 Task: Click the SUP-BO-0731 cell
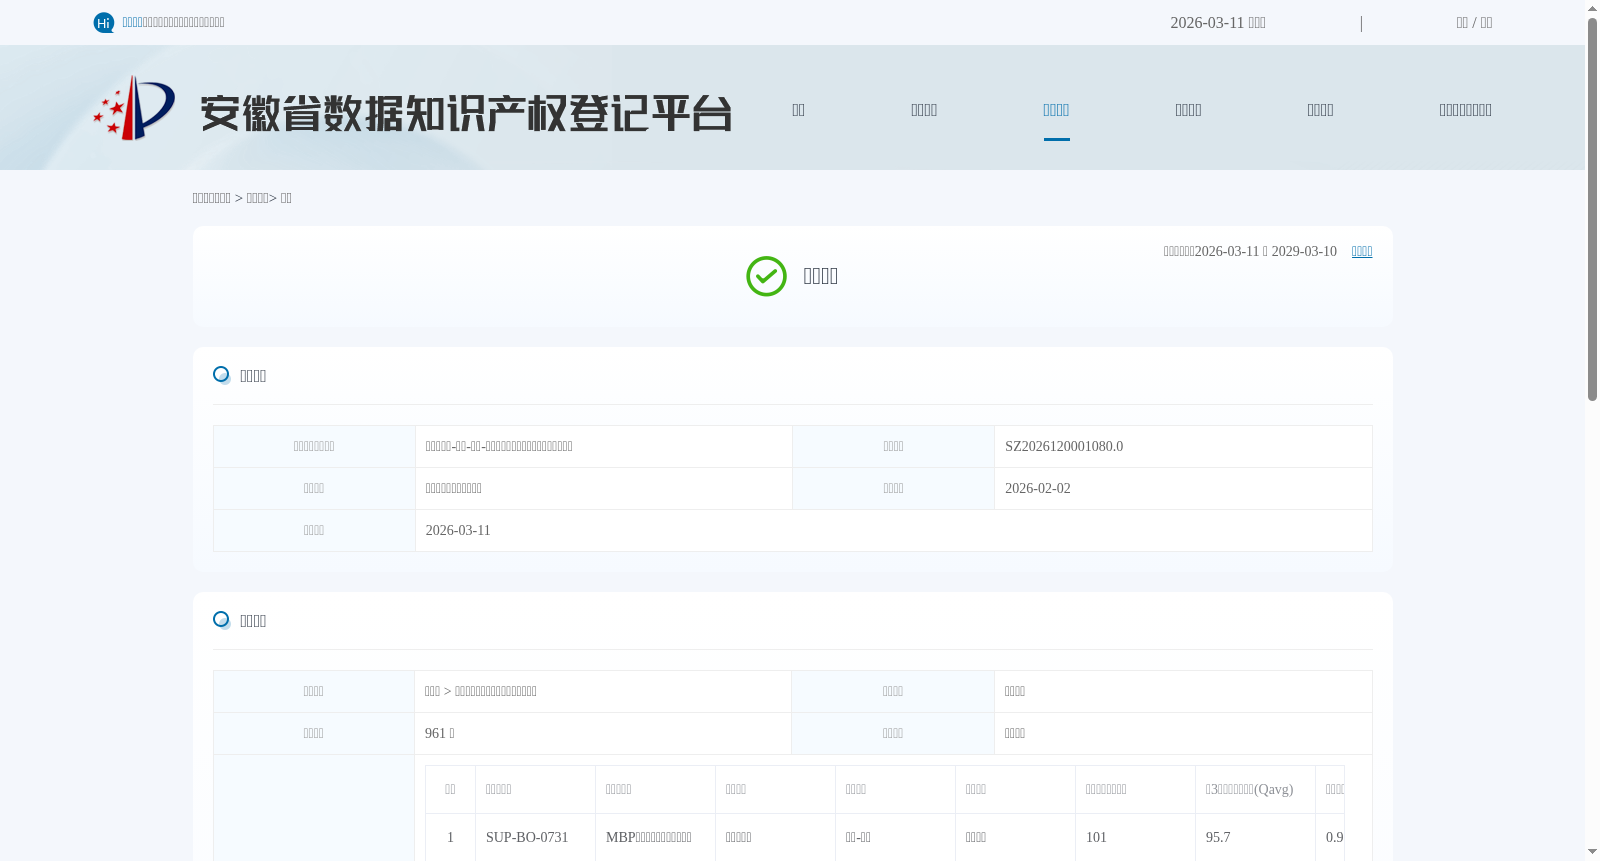[535, 838]
